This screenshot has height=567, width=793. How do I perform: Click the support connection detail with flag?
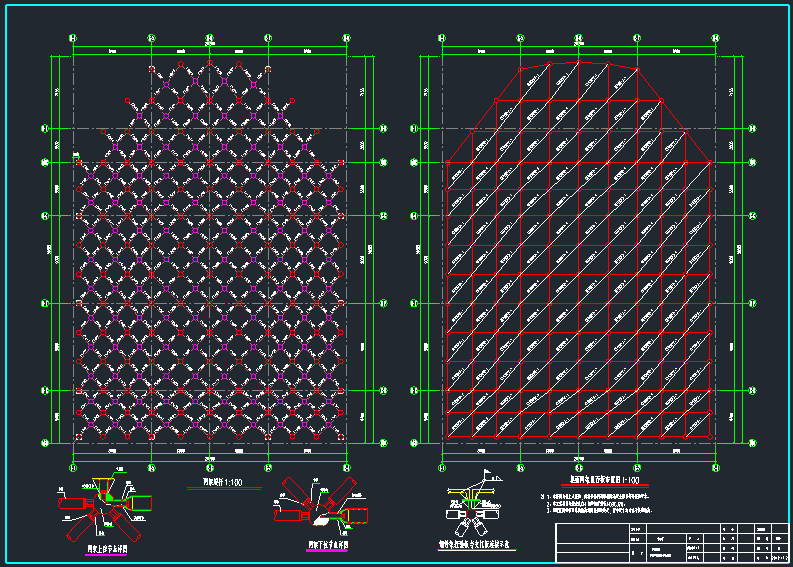472,512
